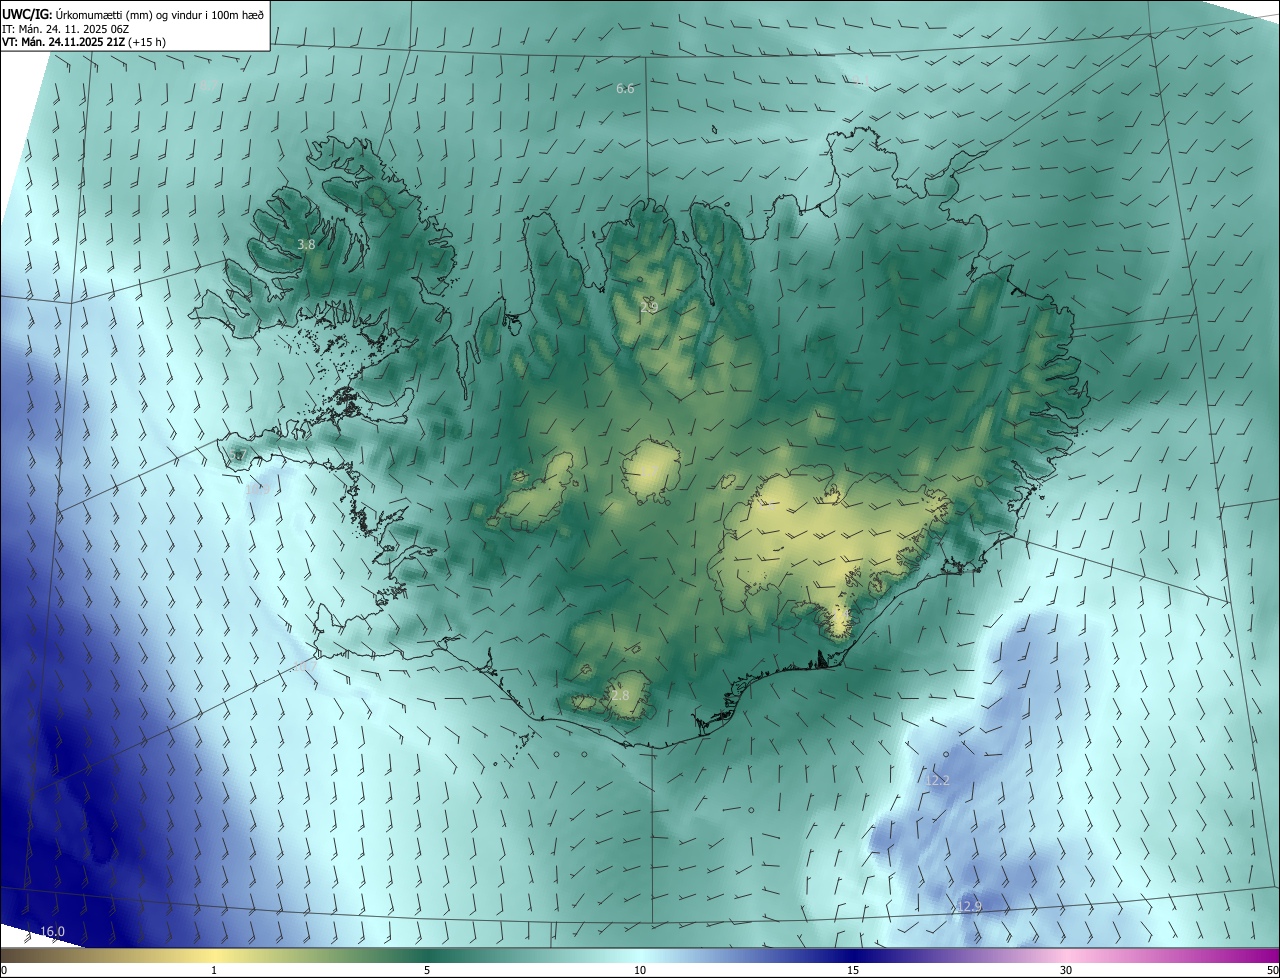Image resolution: width=1280 pixels, height=978 pixels.
Task: Click the 6.6 value label north of Iceland
Action: pyautogui.click(x=625, y=89)
